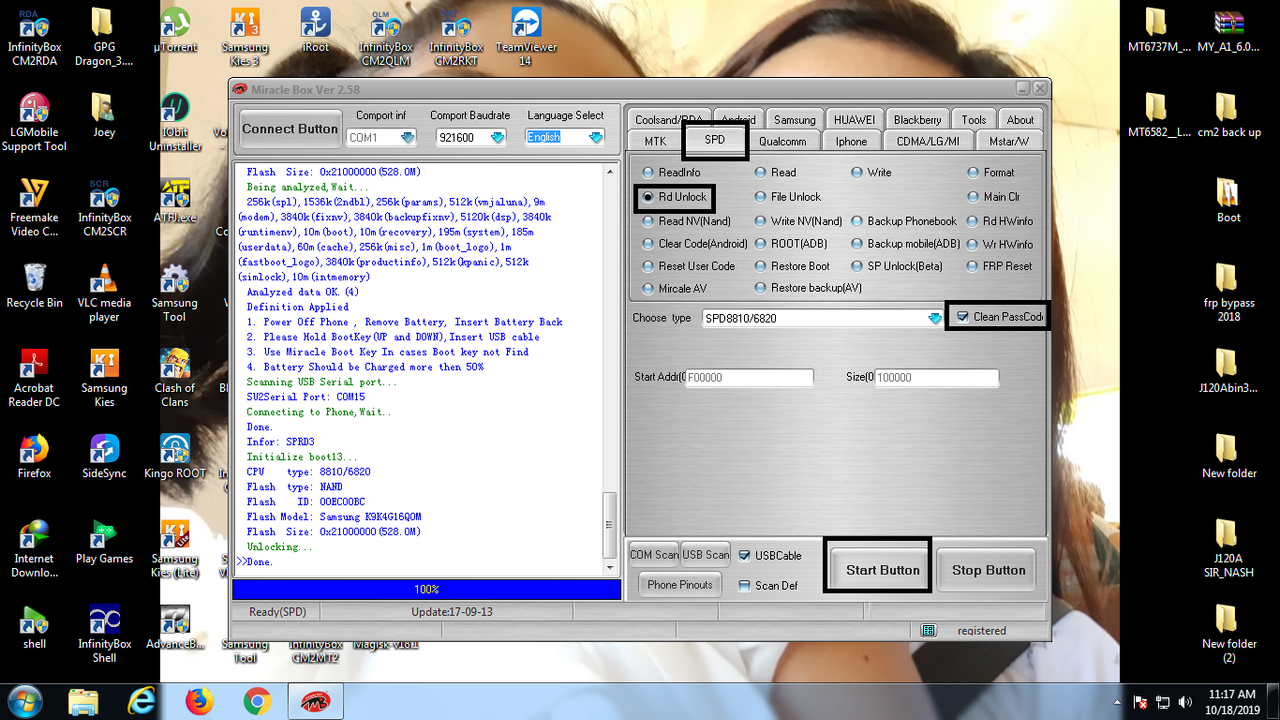Open Google Chrome from the taskbar
Image resolution: width=1280 pixels, height=720 pixels.
click(257, 702)
